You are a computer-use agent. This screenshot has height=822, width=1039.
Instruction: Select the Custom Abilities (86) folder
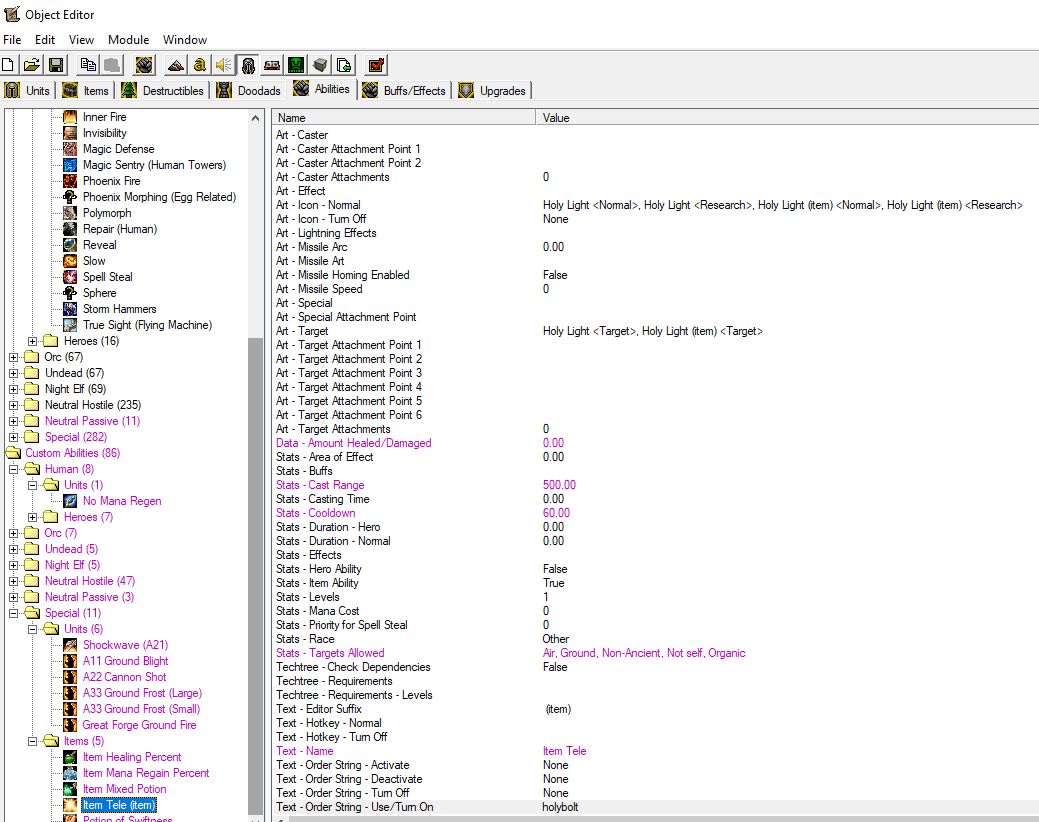point(72,453)
